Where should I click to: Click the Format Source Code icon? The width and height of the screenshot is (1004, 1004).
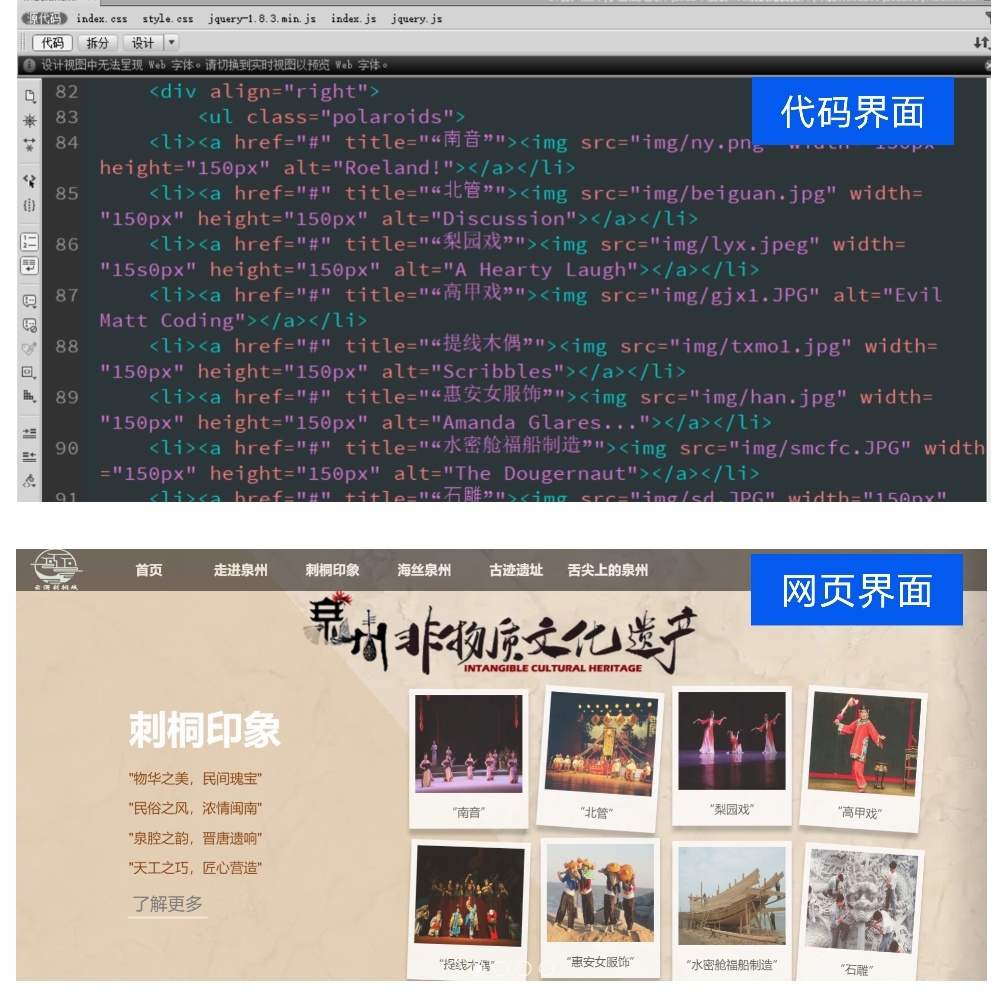tap(30, 481)
